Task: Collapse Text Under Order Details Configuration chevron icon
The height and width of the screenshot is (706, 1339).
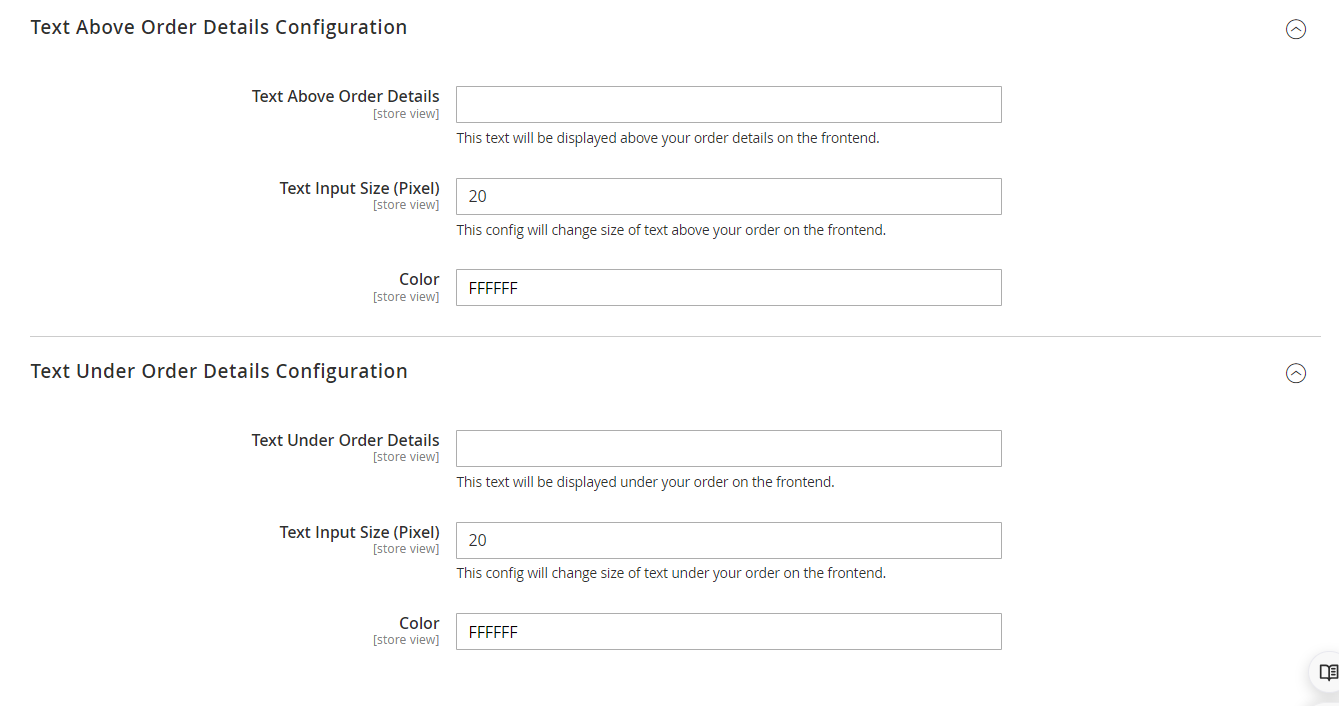Action: (1295, 373)
